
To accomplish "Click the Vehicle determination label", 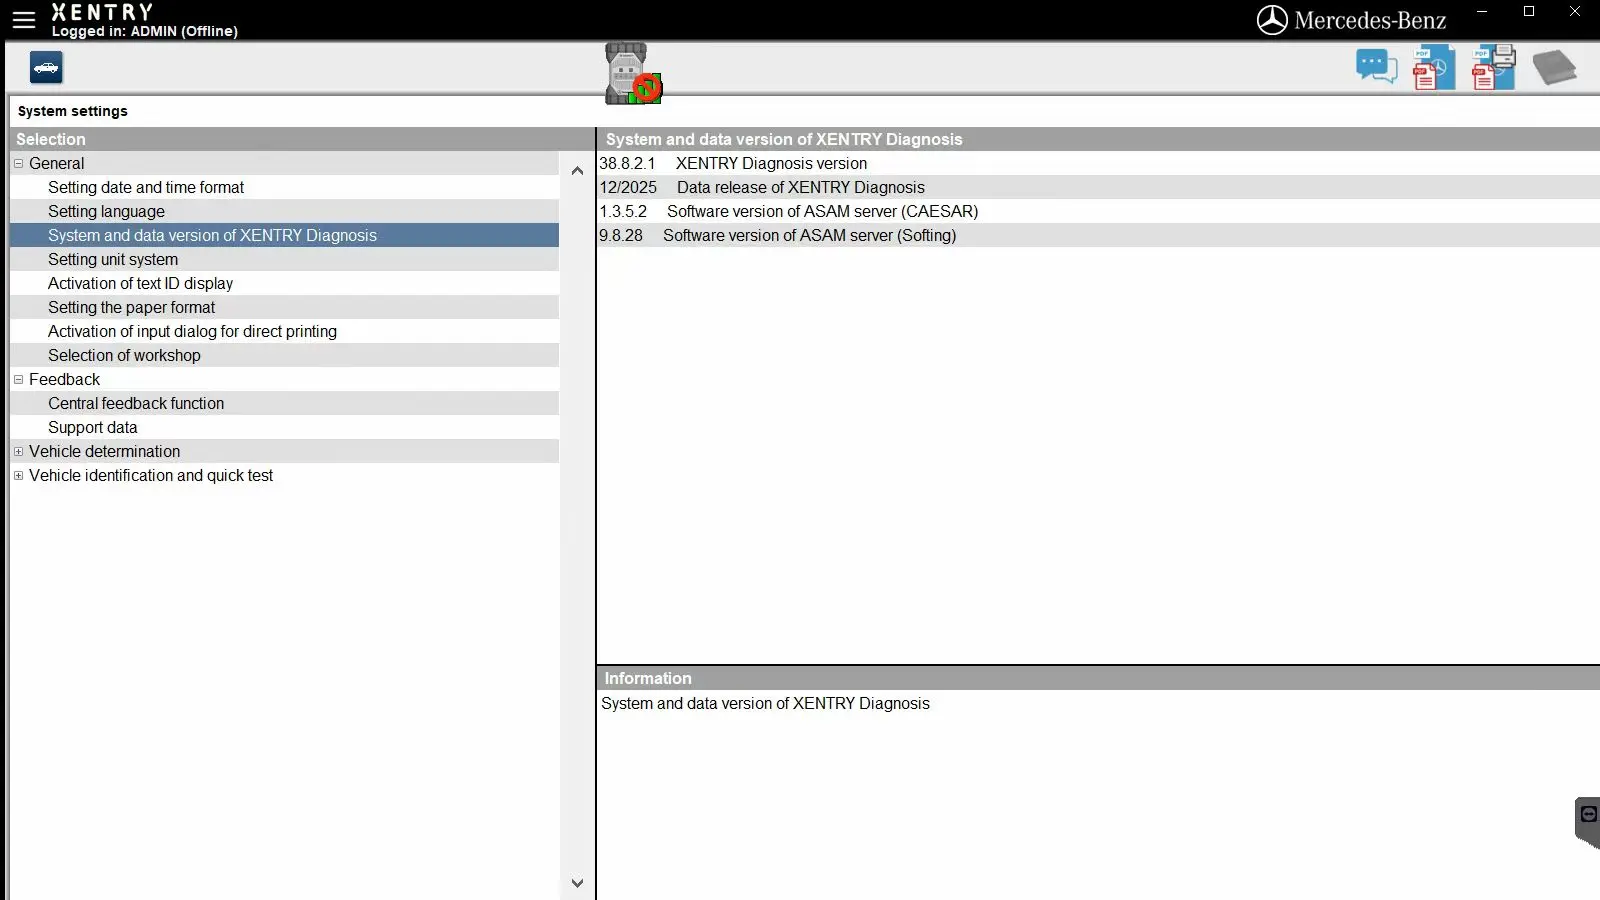I will pyautogui.click(x=105, y=452).
